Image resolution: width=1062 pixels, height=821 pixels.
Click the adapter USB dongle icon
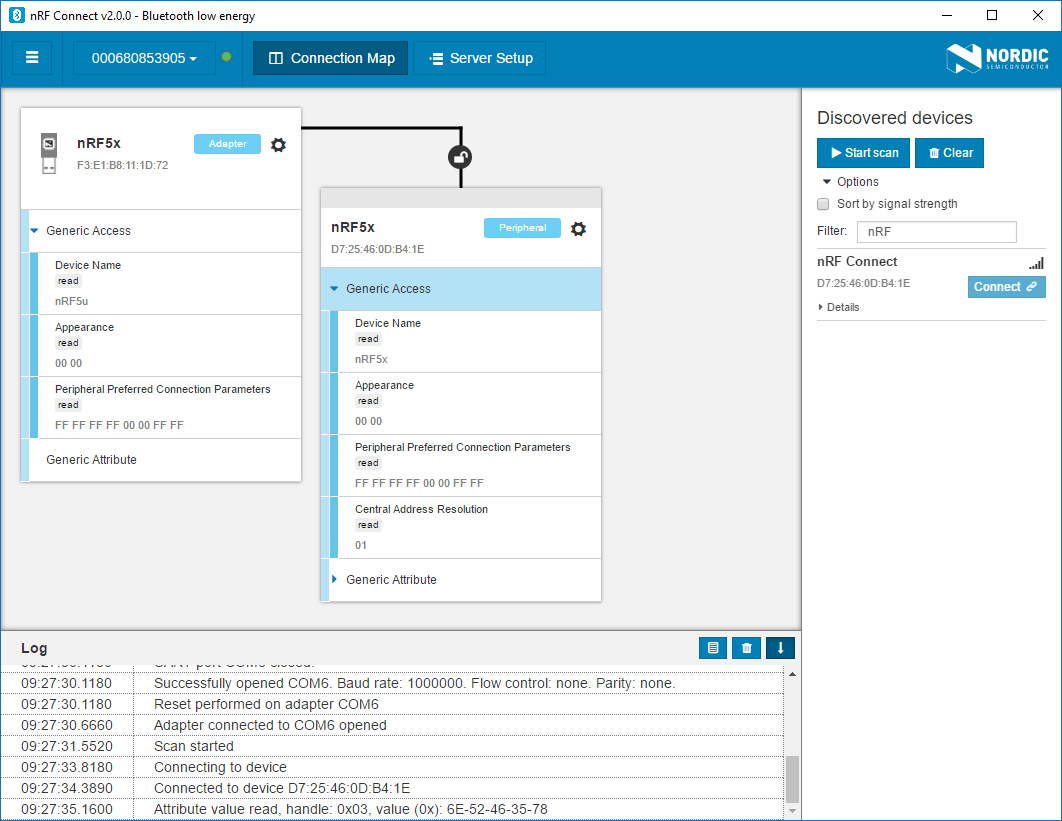(49, 153)
